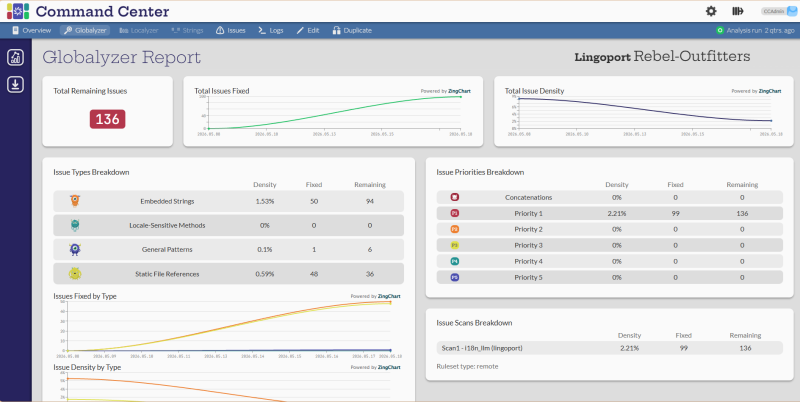Image resolution: width=800 pixels, height=402 pixels.
Task: Click the Command Center logo icon
Action: coord(18,11)
